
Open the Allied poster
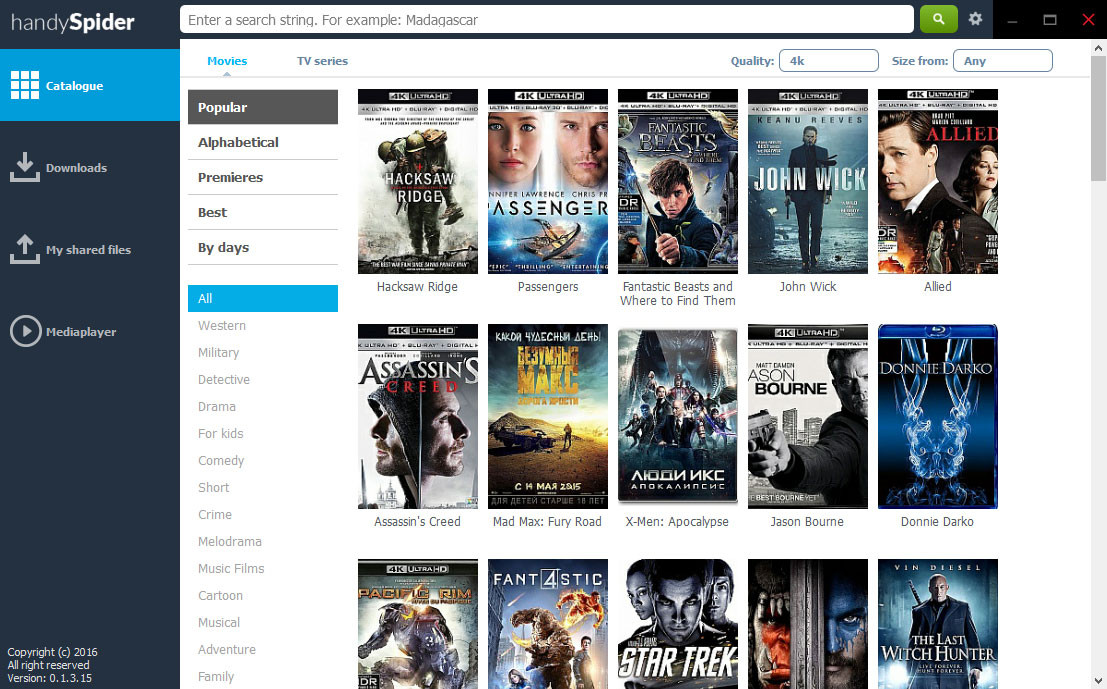(938, 181)
